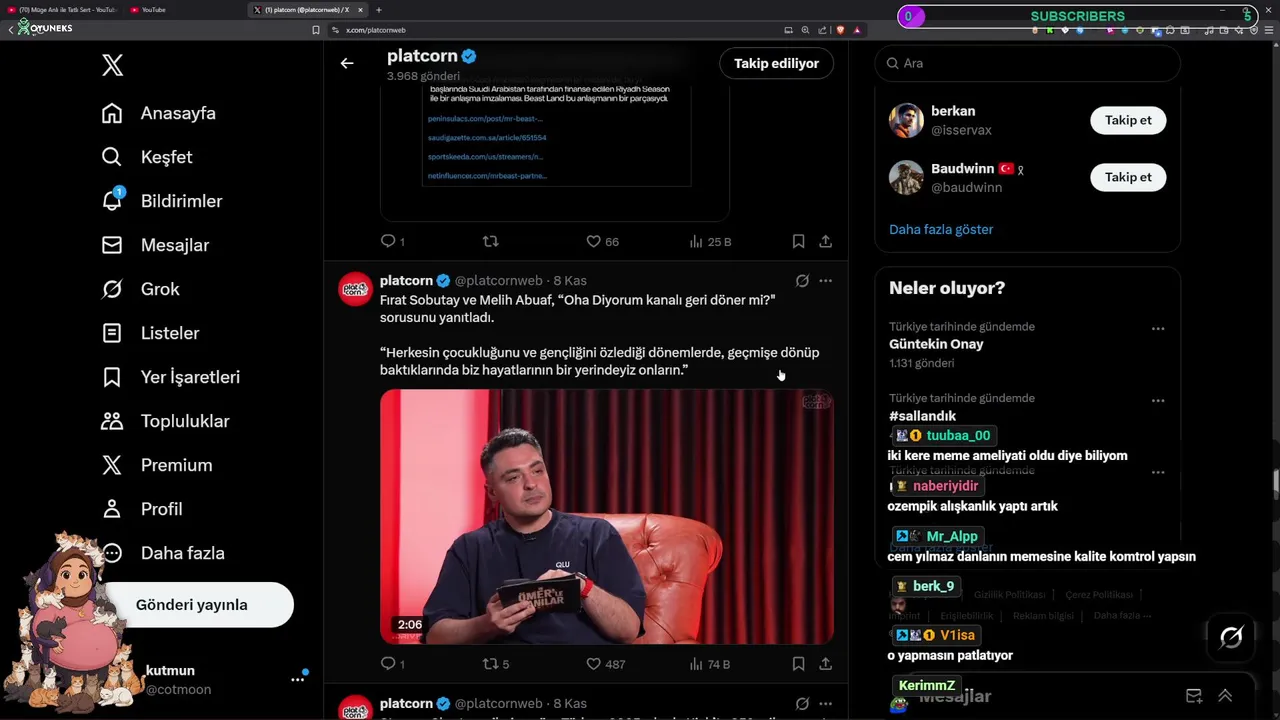Click Gönderi yayınla button
Viewport: 1280px width, 720px height.
coord(192,605)
